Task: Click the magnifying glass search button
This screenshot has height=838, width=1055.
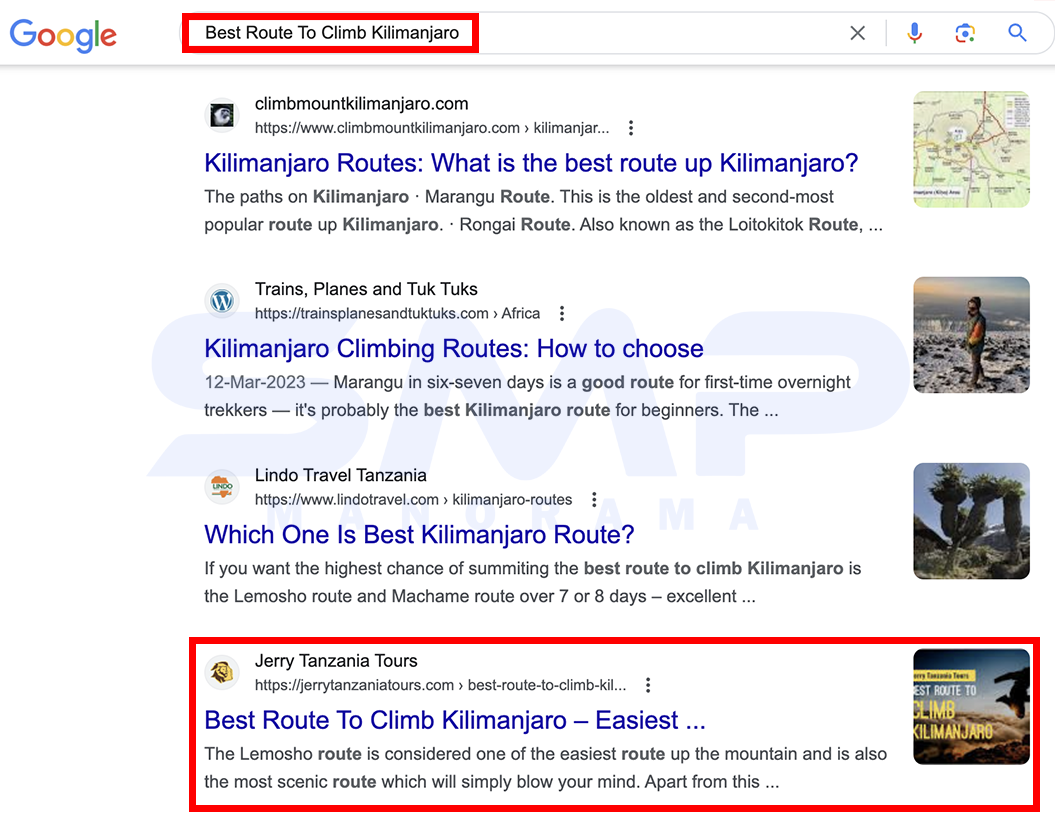Action: 1017,33
